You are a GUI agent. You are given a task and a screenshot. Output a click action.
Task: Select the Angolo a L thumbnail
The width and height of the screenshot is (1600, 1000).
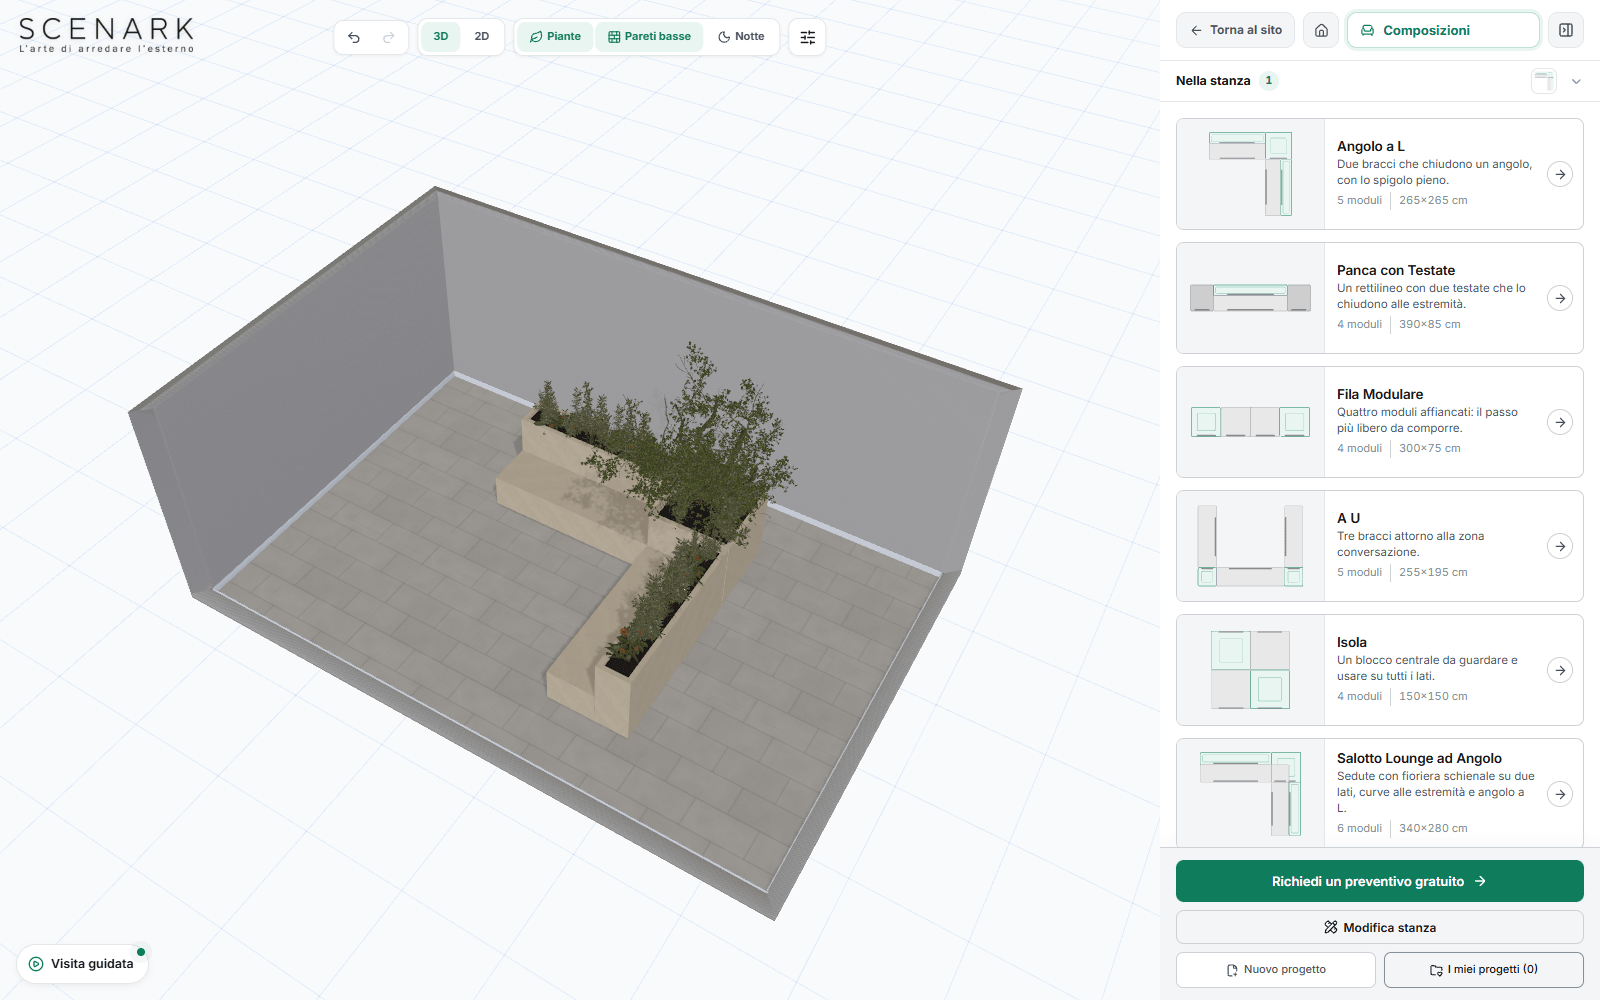[x=1251, y=174]
